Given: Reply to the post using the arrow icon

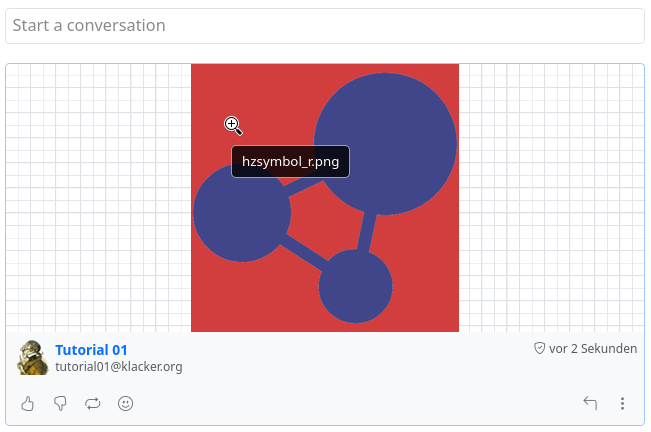Looking at the screenshot, I should tap(590, 403).
